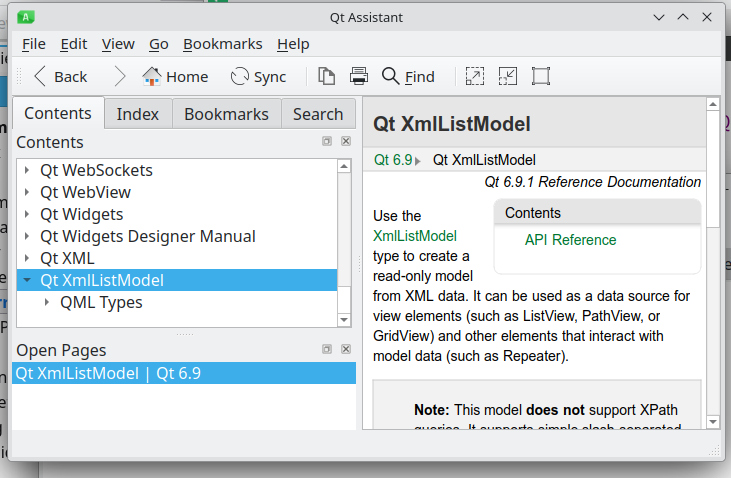Viewport: 731px width, 478px height.
Task: Select Qt XML in contents tree
Action: [67, 258]
